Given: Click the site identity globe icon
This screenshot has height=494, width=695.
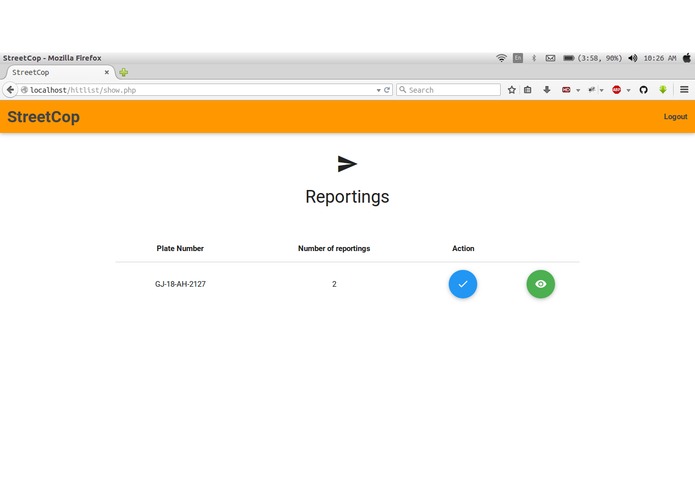Looking at the screenshot, I should [24, 90].
